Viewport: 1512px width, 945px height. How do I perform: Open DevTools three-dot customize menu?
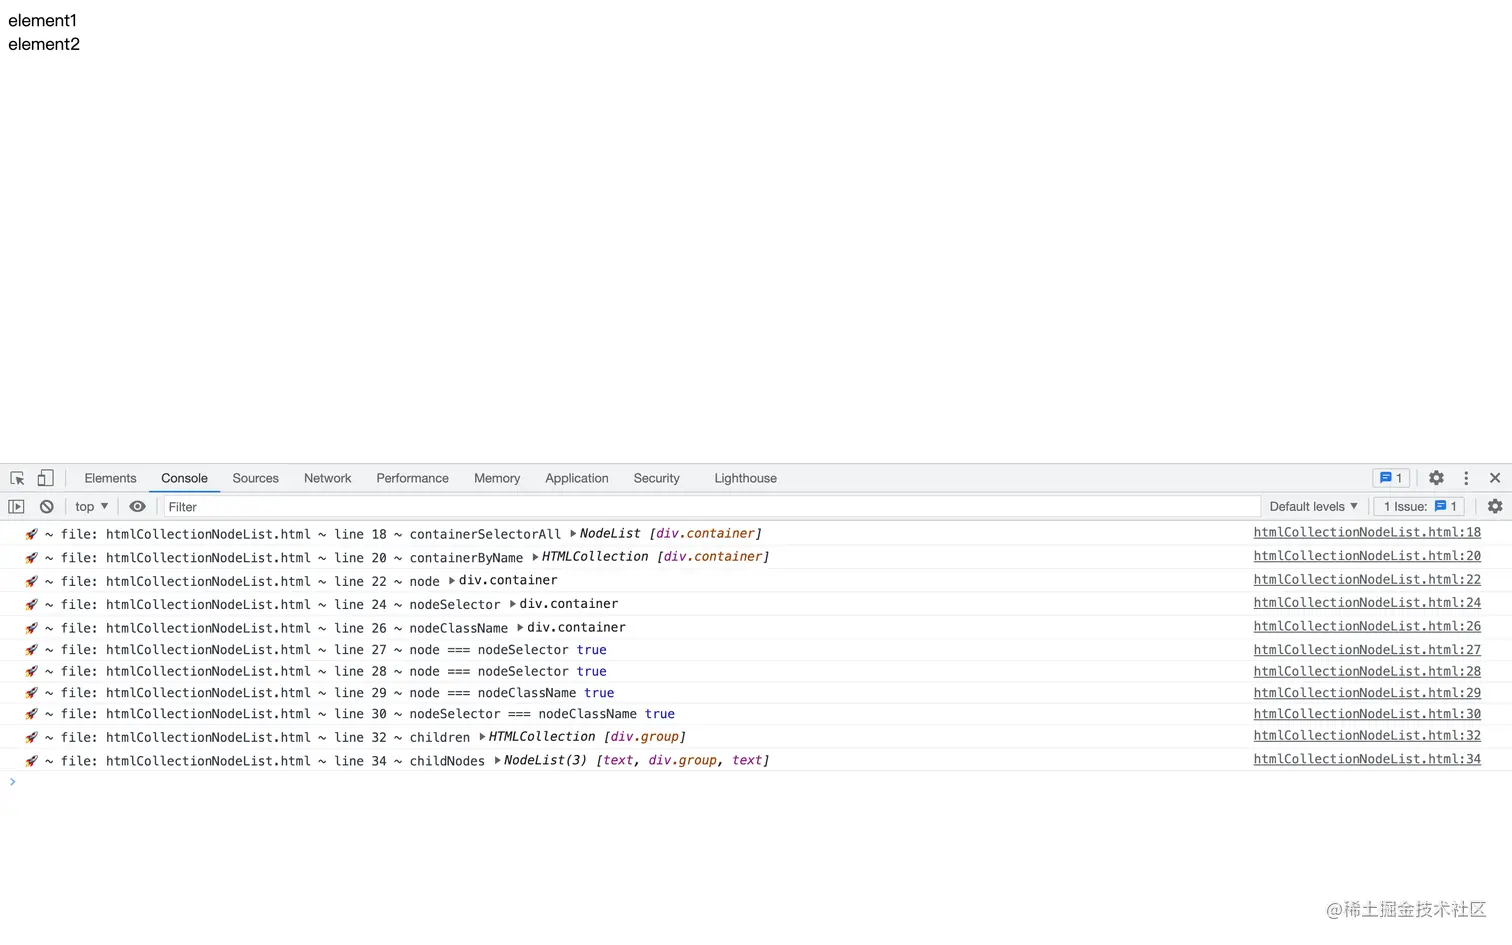tap(1466, 478)
